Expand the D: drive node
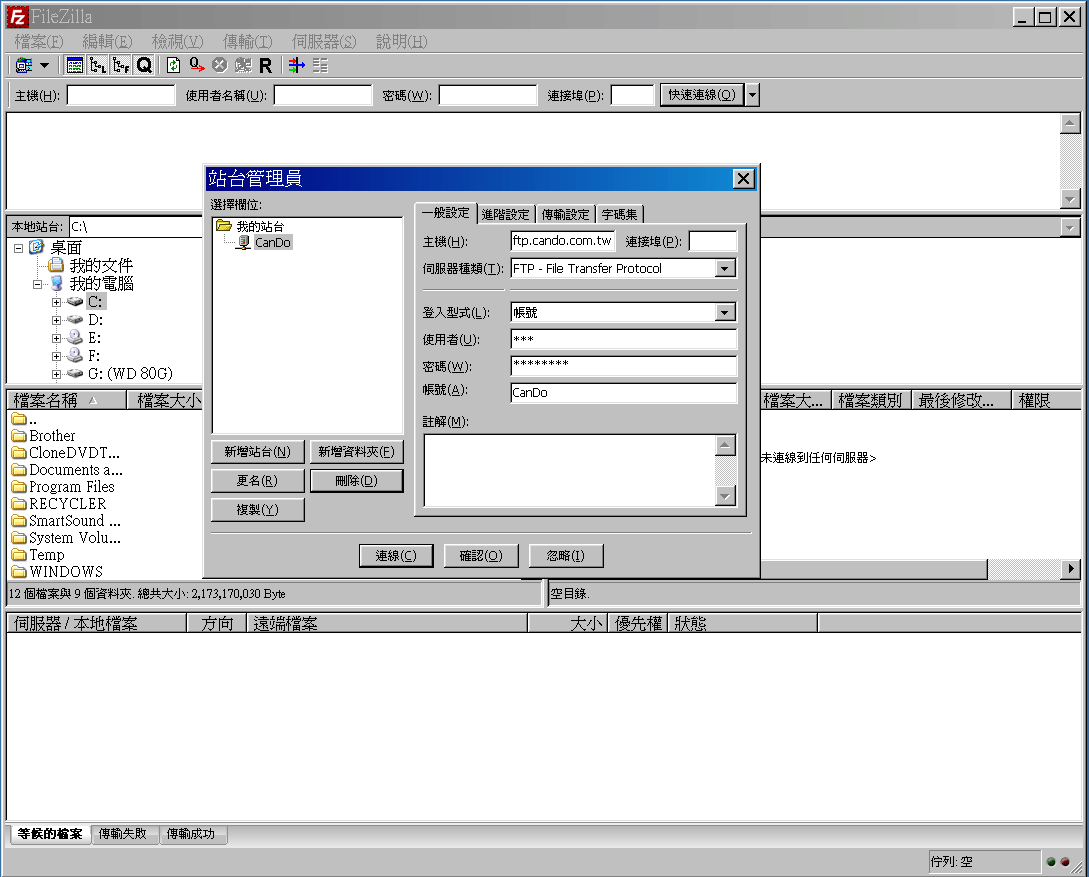Viewport: 1089px width, 877px height. (x=56, y=320)
